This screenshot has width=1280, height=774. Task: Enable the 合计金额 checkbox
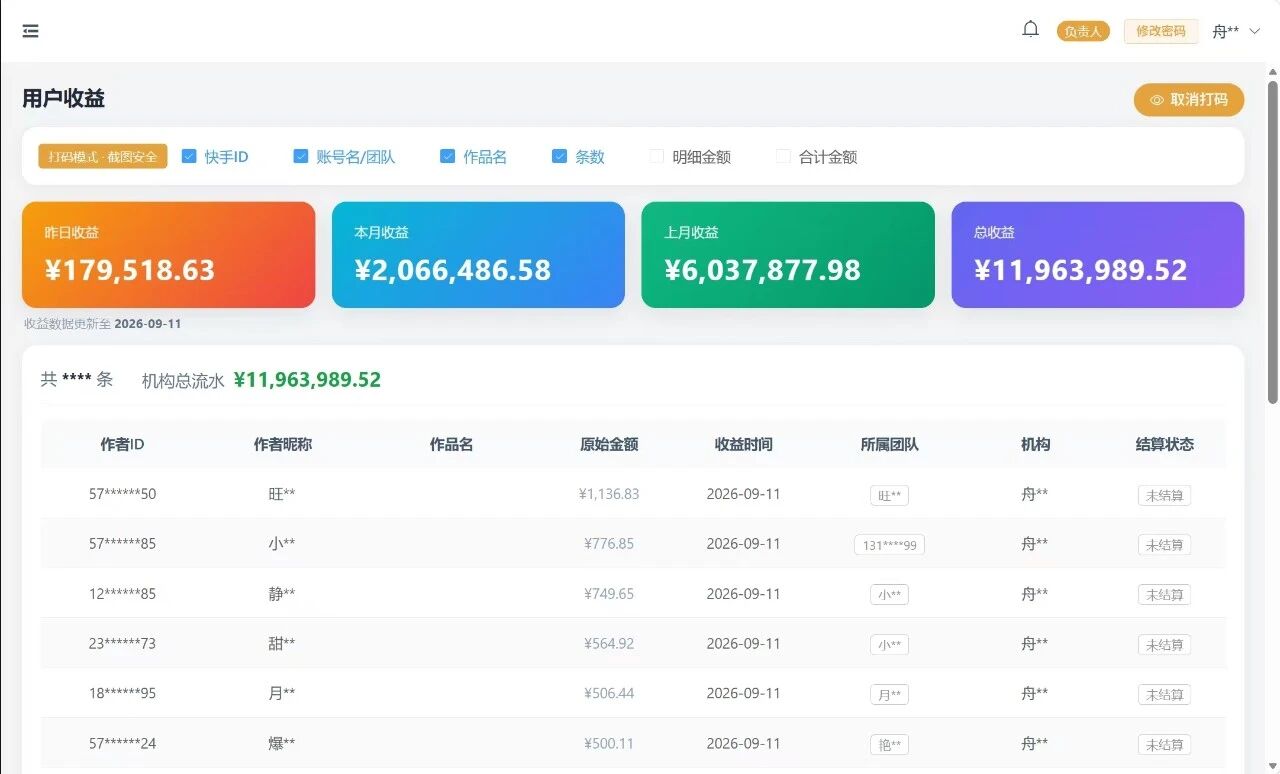point(783,156)
